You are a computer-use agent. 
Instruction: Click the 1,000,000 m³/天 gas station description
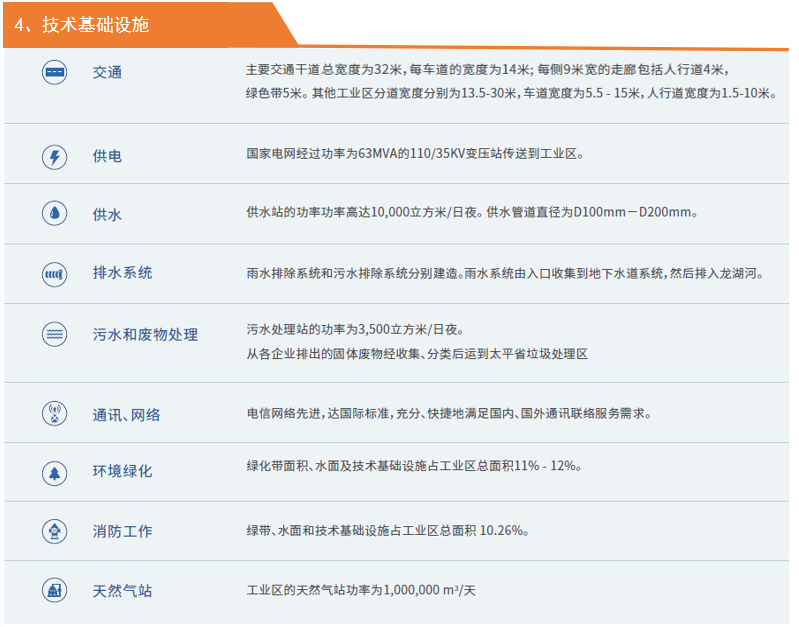coord(361,590)
